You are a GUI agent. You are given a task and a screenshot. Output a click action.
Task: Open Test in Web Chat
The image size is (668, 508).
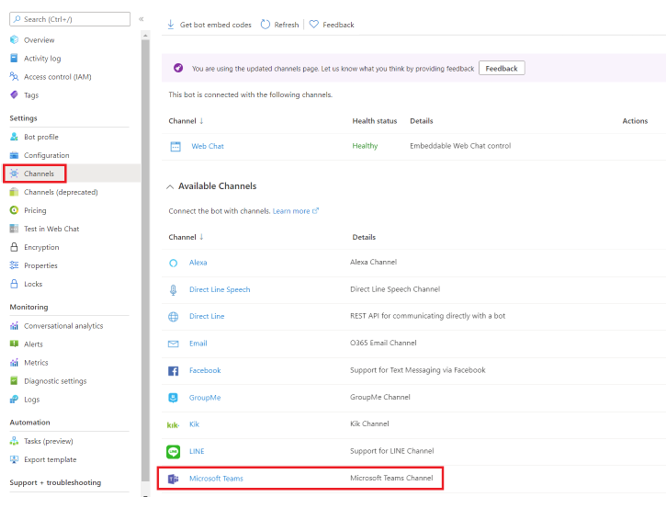[52, 229]
